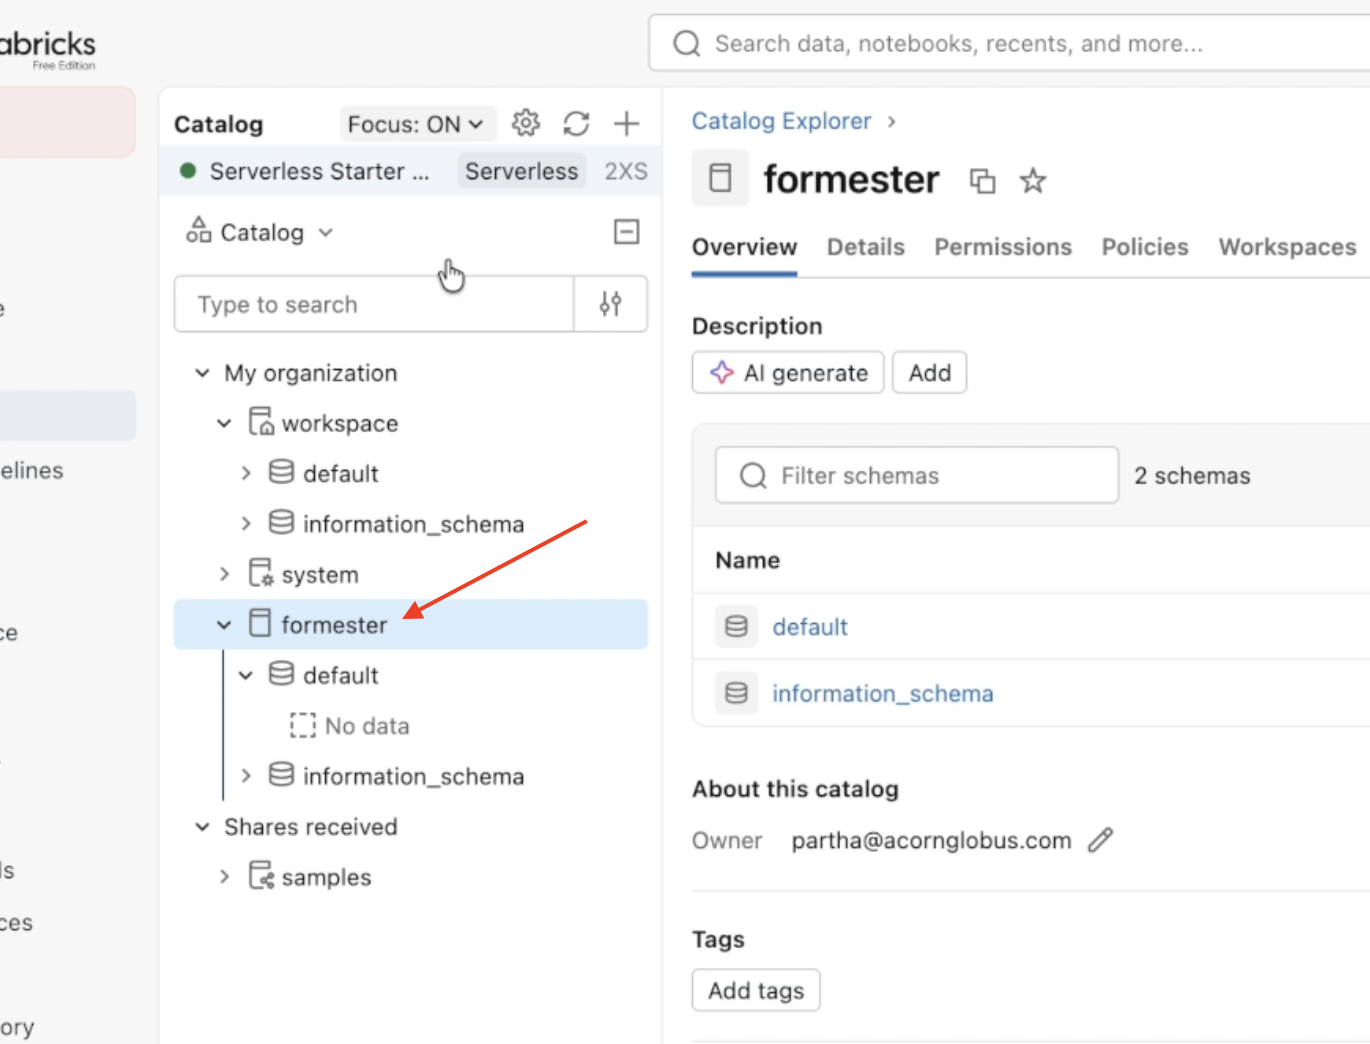Viewport: 1370px width, 1044px height.
Task: Open the information_schema link in table
Action: point(883,693)
